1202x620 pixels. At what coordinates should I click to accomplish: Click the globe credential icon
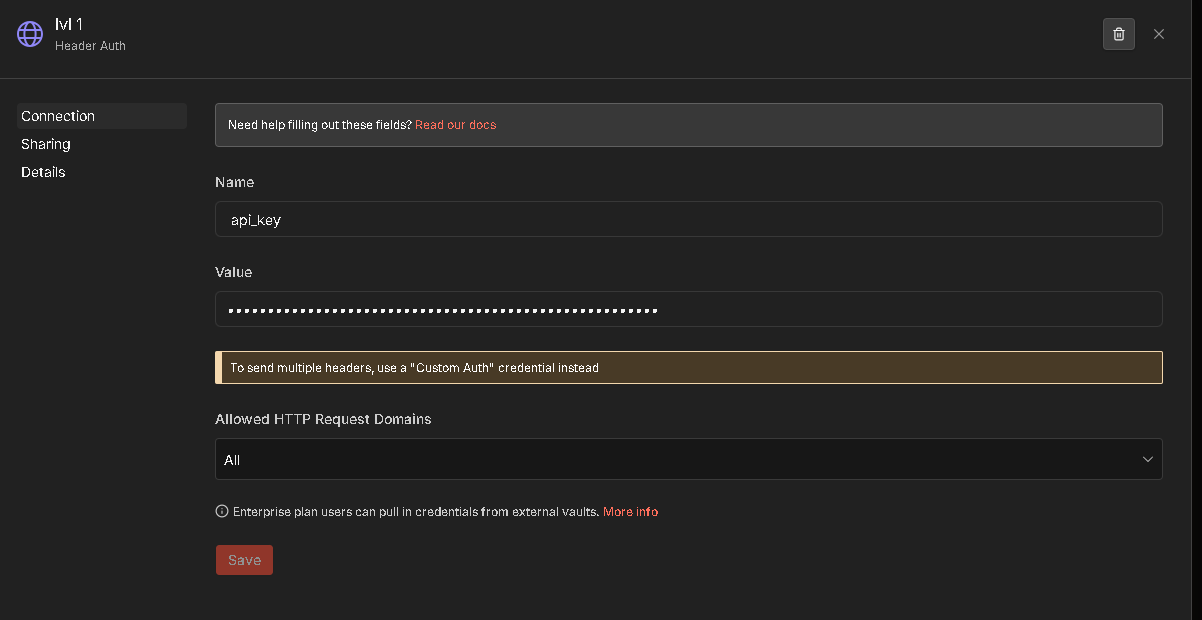click(30, 33)
